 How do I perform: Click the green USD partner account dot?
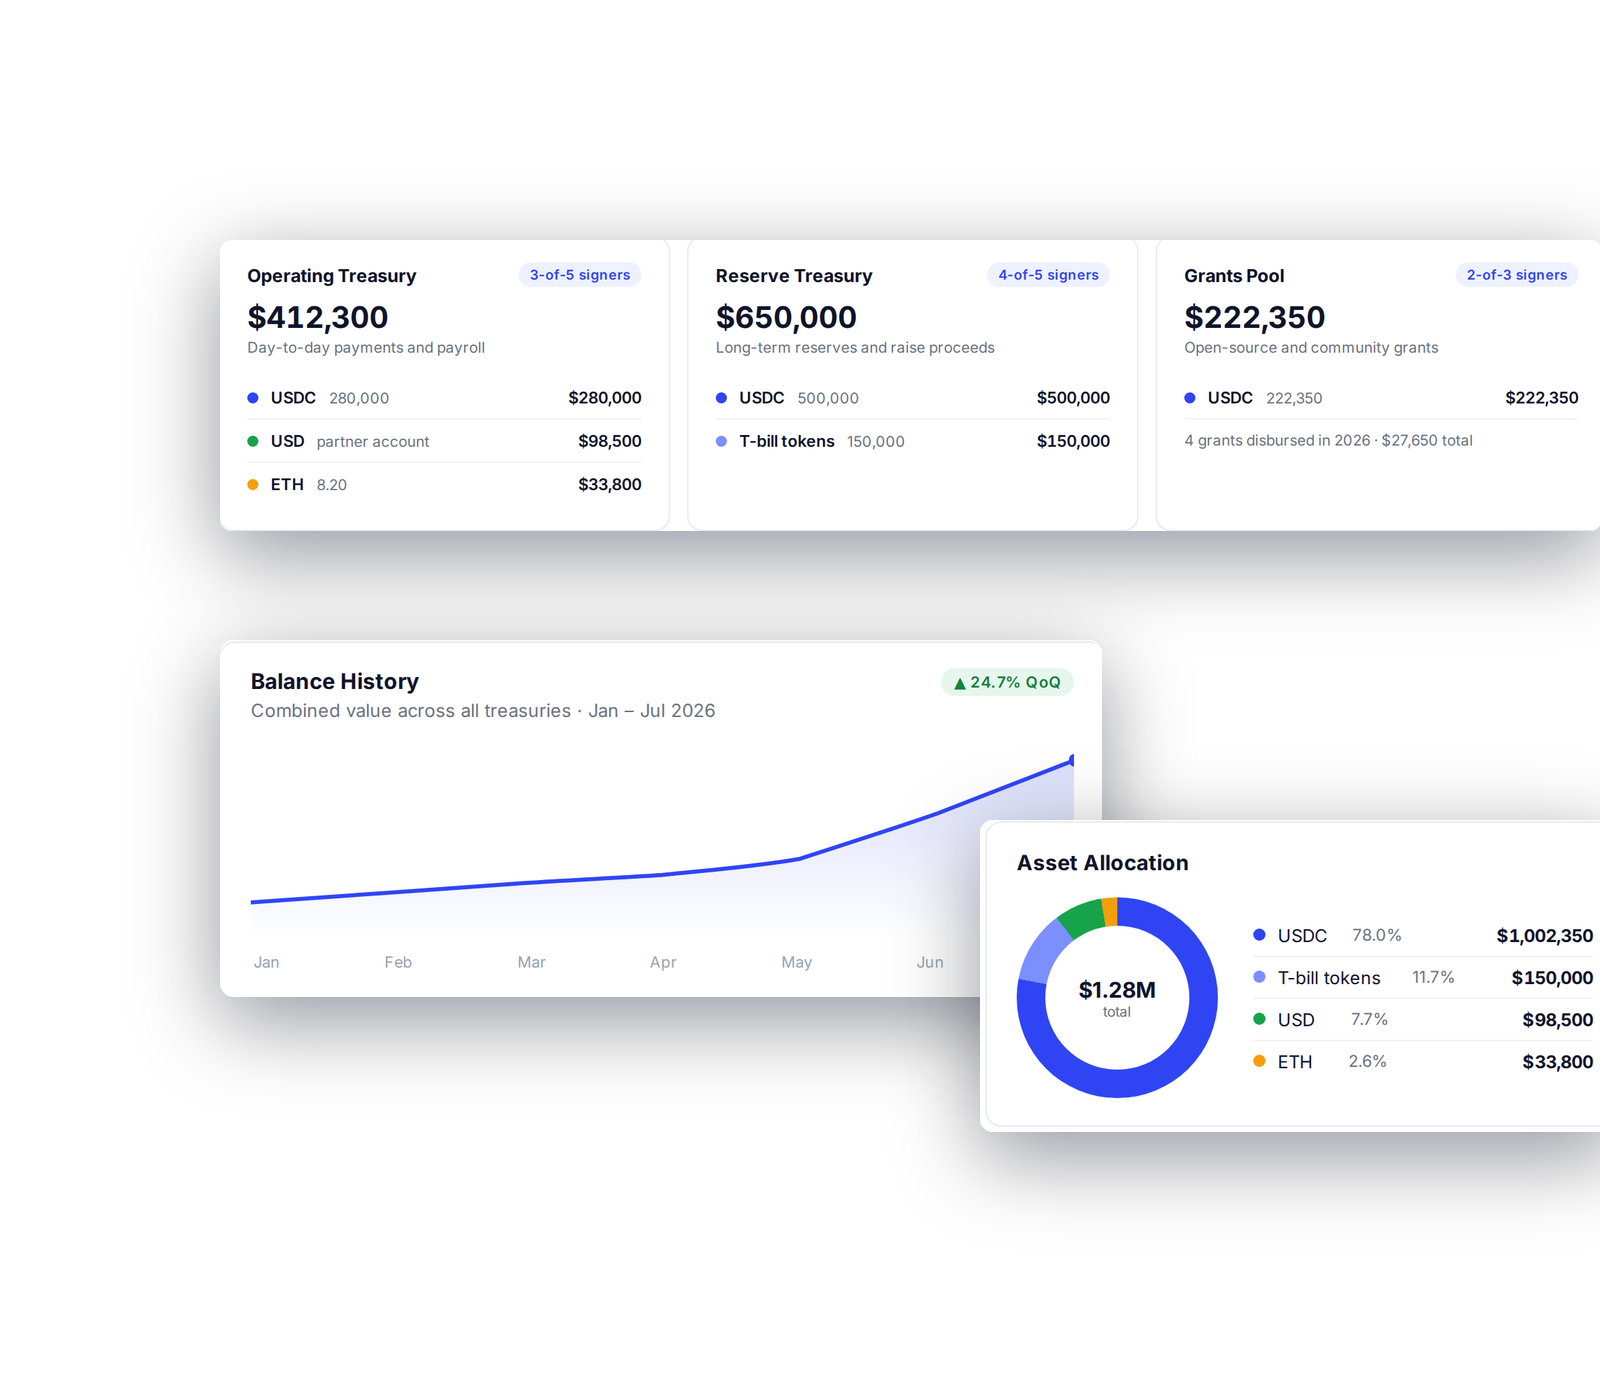coord(253,441)
